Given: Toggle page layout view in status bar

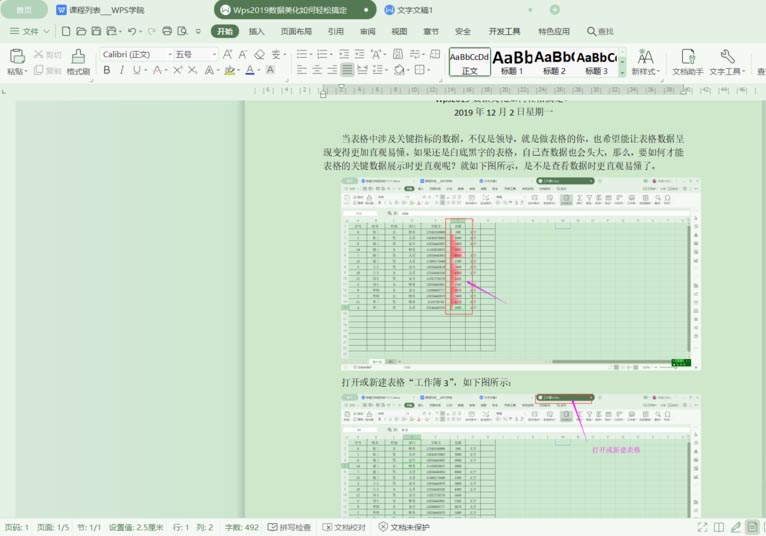Looking at the screenshot, I should (752, 527).
